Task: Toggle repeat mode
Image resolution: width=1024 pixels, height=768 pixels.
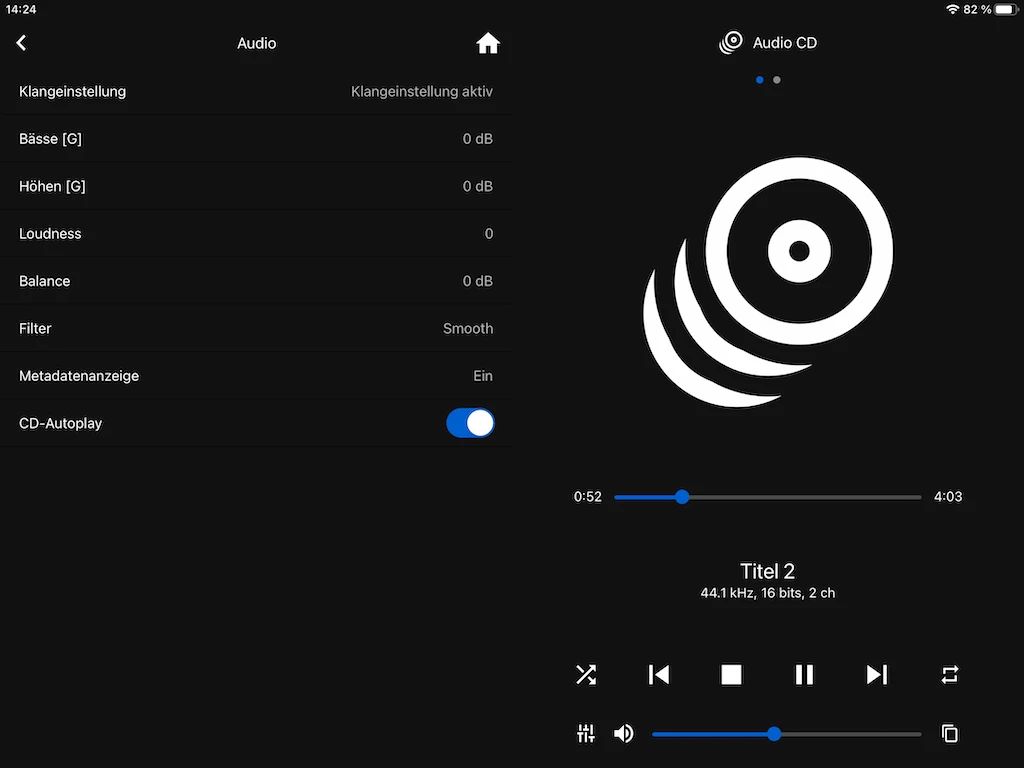Action: pyautogui.click(x=950, y=675)
